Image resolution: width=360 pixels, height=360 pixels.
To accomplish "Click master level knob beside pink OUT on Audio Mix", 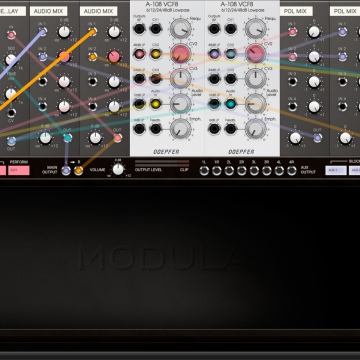I will 95,138.
